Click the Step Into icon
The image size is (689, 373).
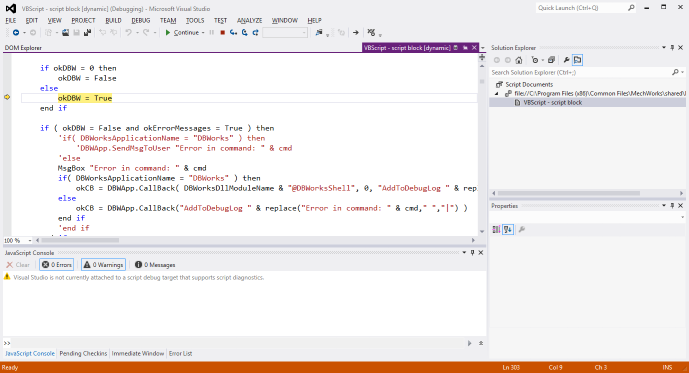click(x=233, y=33)
